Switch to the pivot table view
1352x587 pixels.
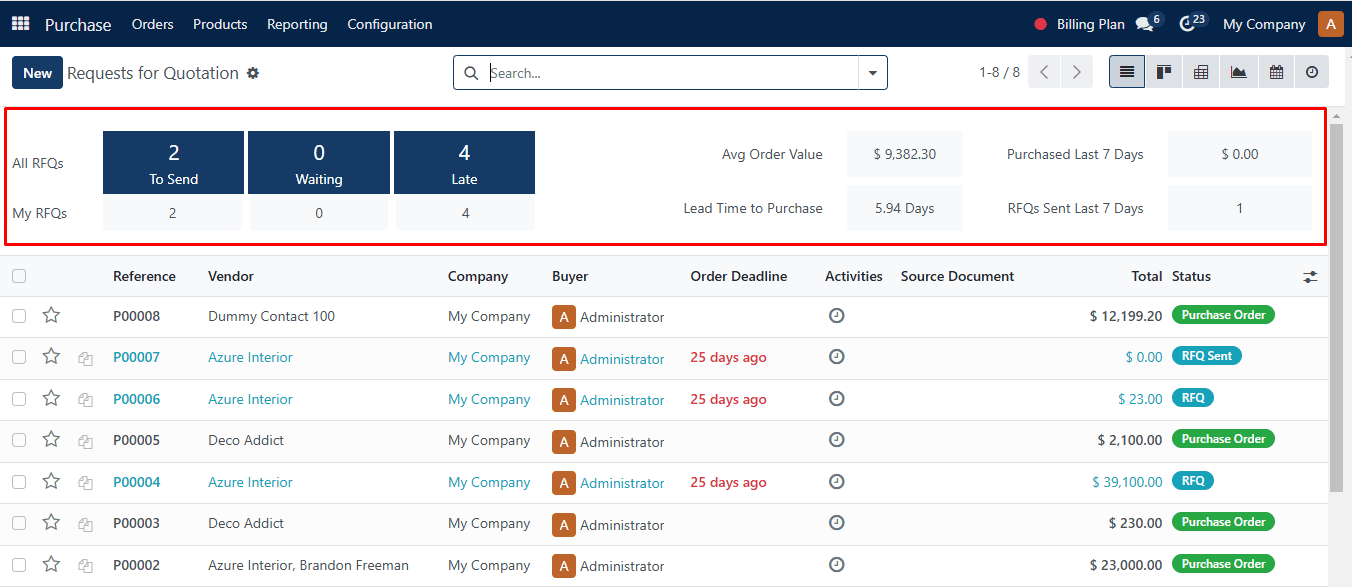1201,72
